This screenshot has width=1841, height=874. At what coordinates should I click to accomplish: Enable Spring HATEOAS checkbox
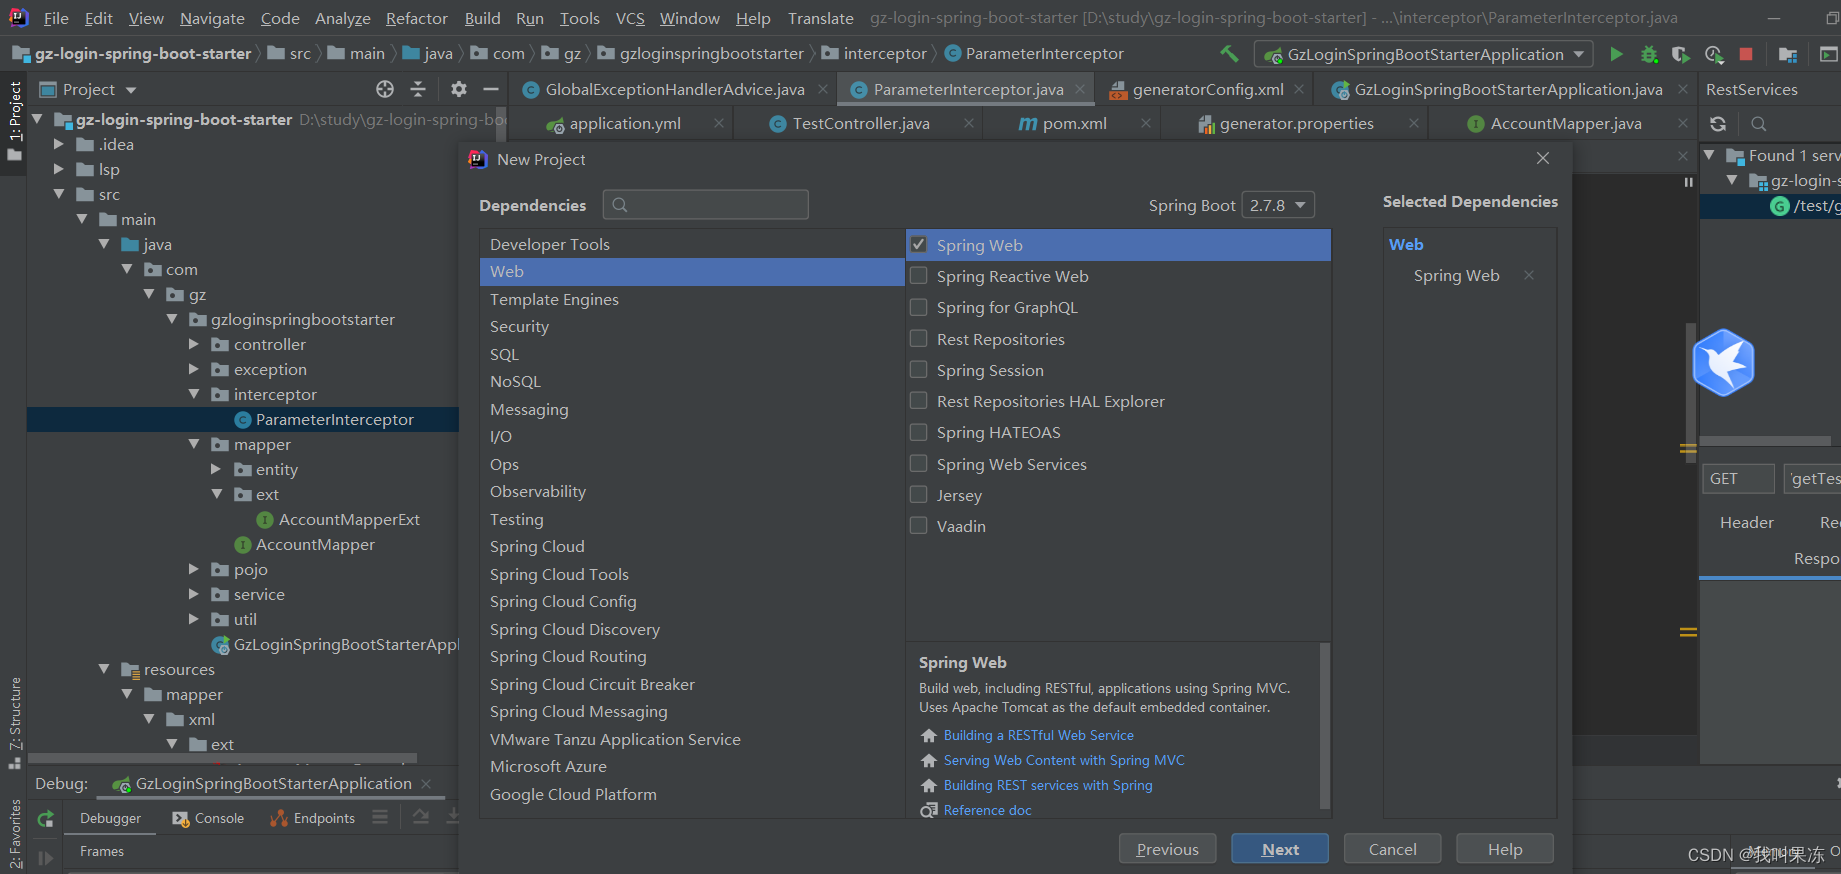[x=919, y=431]
